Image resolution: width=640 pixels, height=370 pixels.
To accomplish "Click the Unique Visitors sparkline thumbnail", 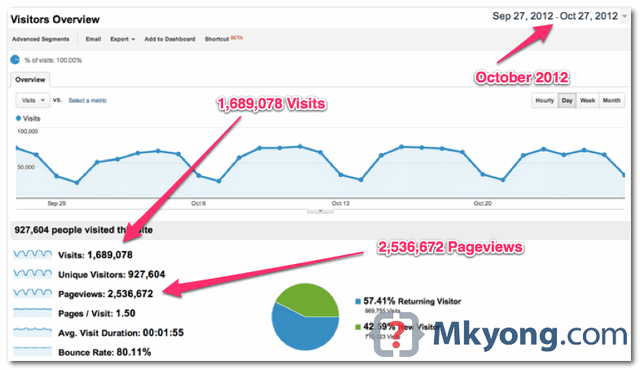I will [32, 274].
